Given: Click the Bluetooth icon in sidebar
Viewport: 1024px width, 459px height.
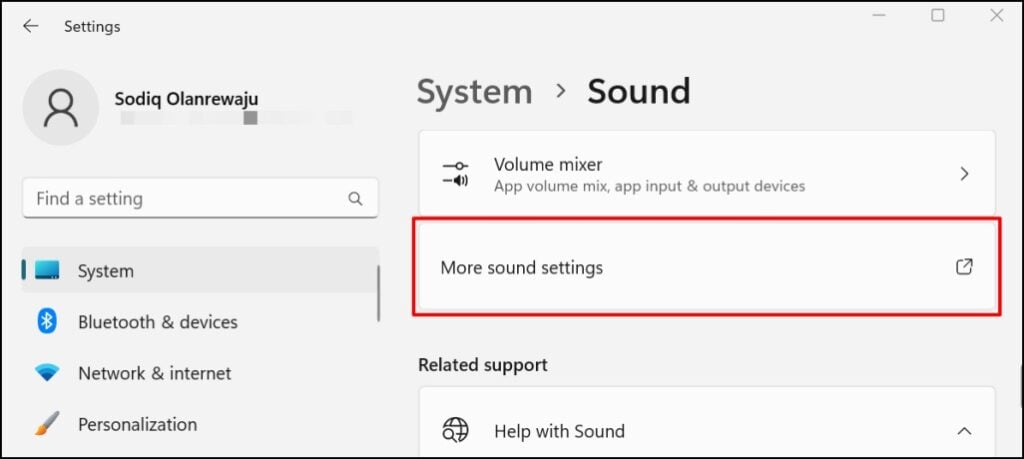Looking at the screenshot, I should pyautogui.click(x=47, y=322).
